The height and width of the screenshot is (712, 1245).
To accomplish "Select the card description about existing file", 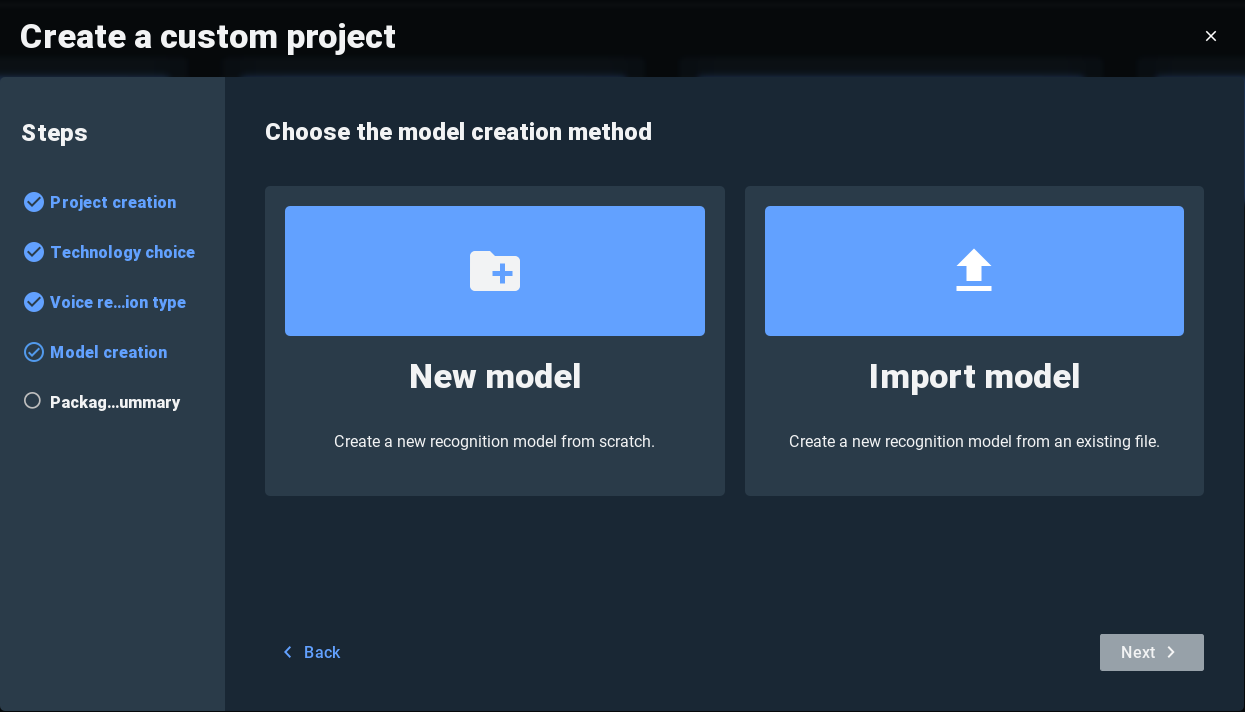I will [x=974, y=441].
